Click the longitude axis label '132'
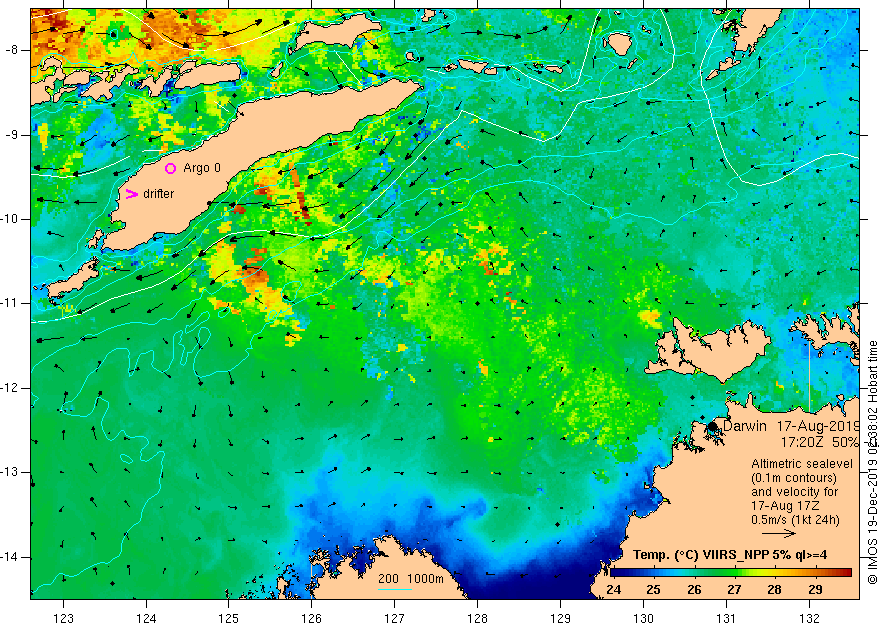Viewport: 880px width, 630px height. (809, 618)
